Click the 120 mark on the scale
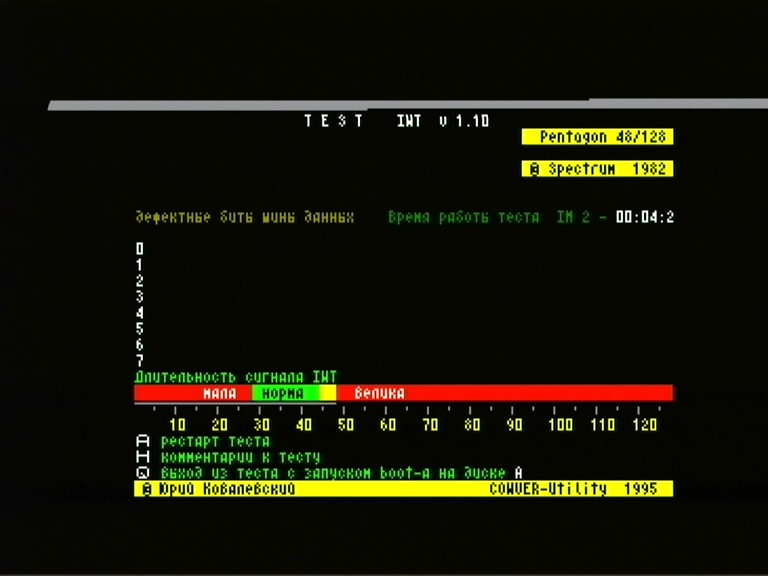Screen dimensions: 768x576 pyautogui.click(x=644, y=425)
